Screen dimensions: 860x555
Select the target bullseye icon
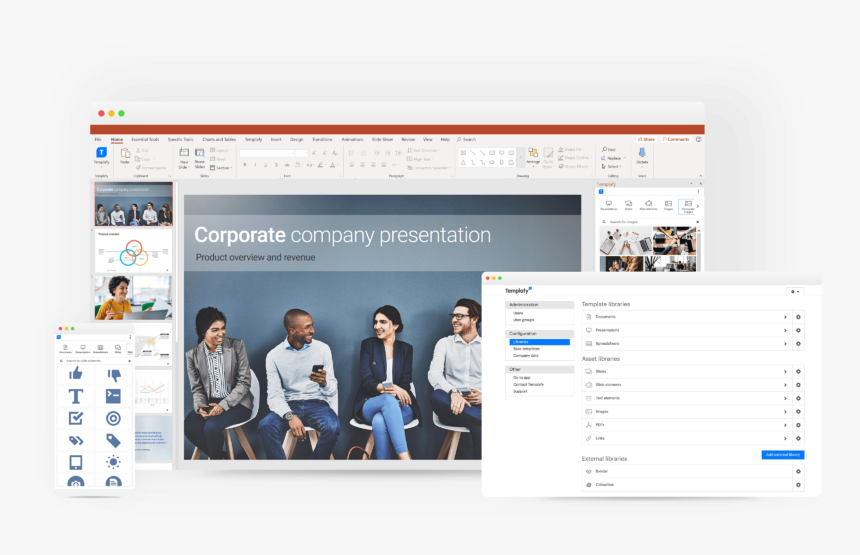(x=113, y=418)
